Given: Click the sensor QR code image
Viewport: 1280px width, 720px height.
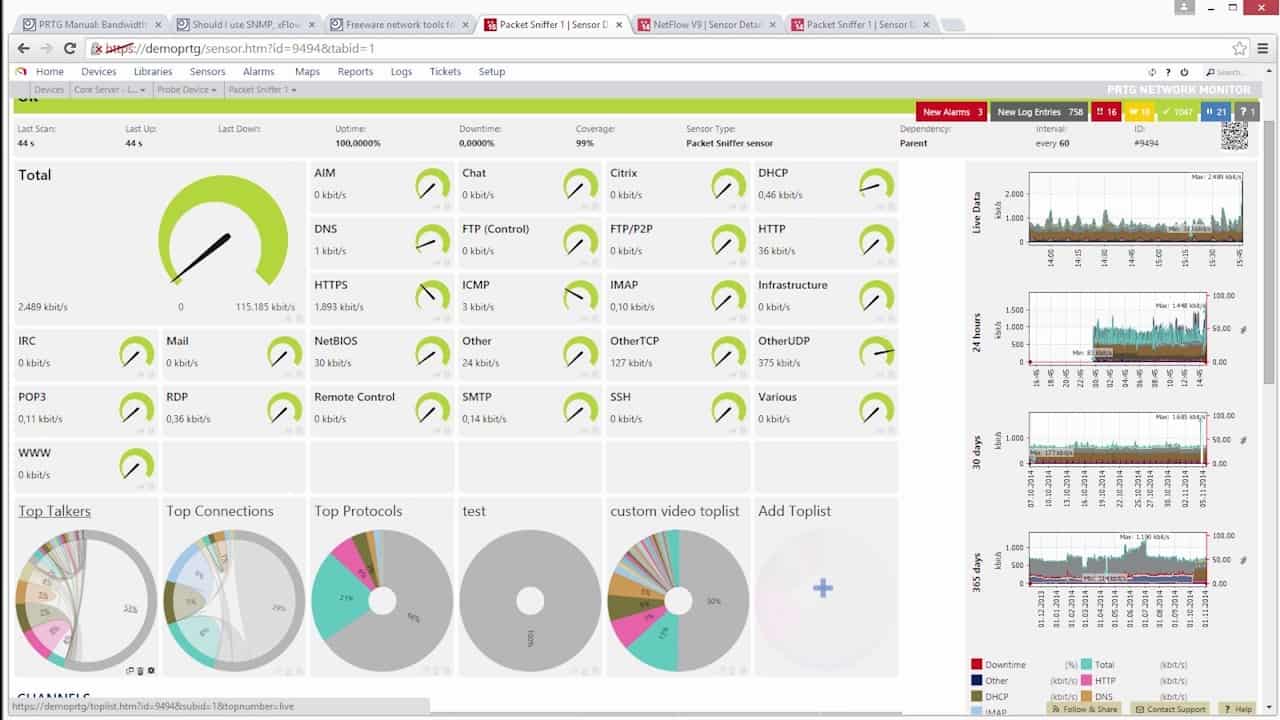Looking at the screenshot, I should pos(1234,136).
